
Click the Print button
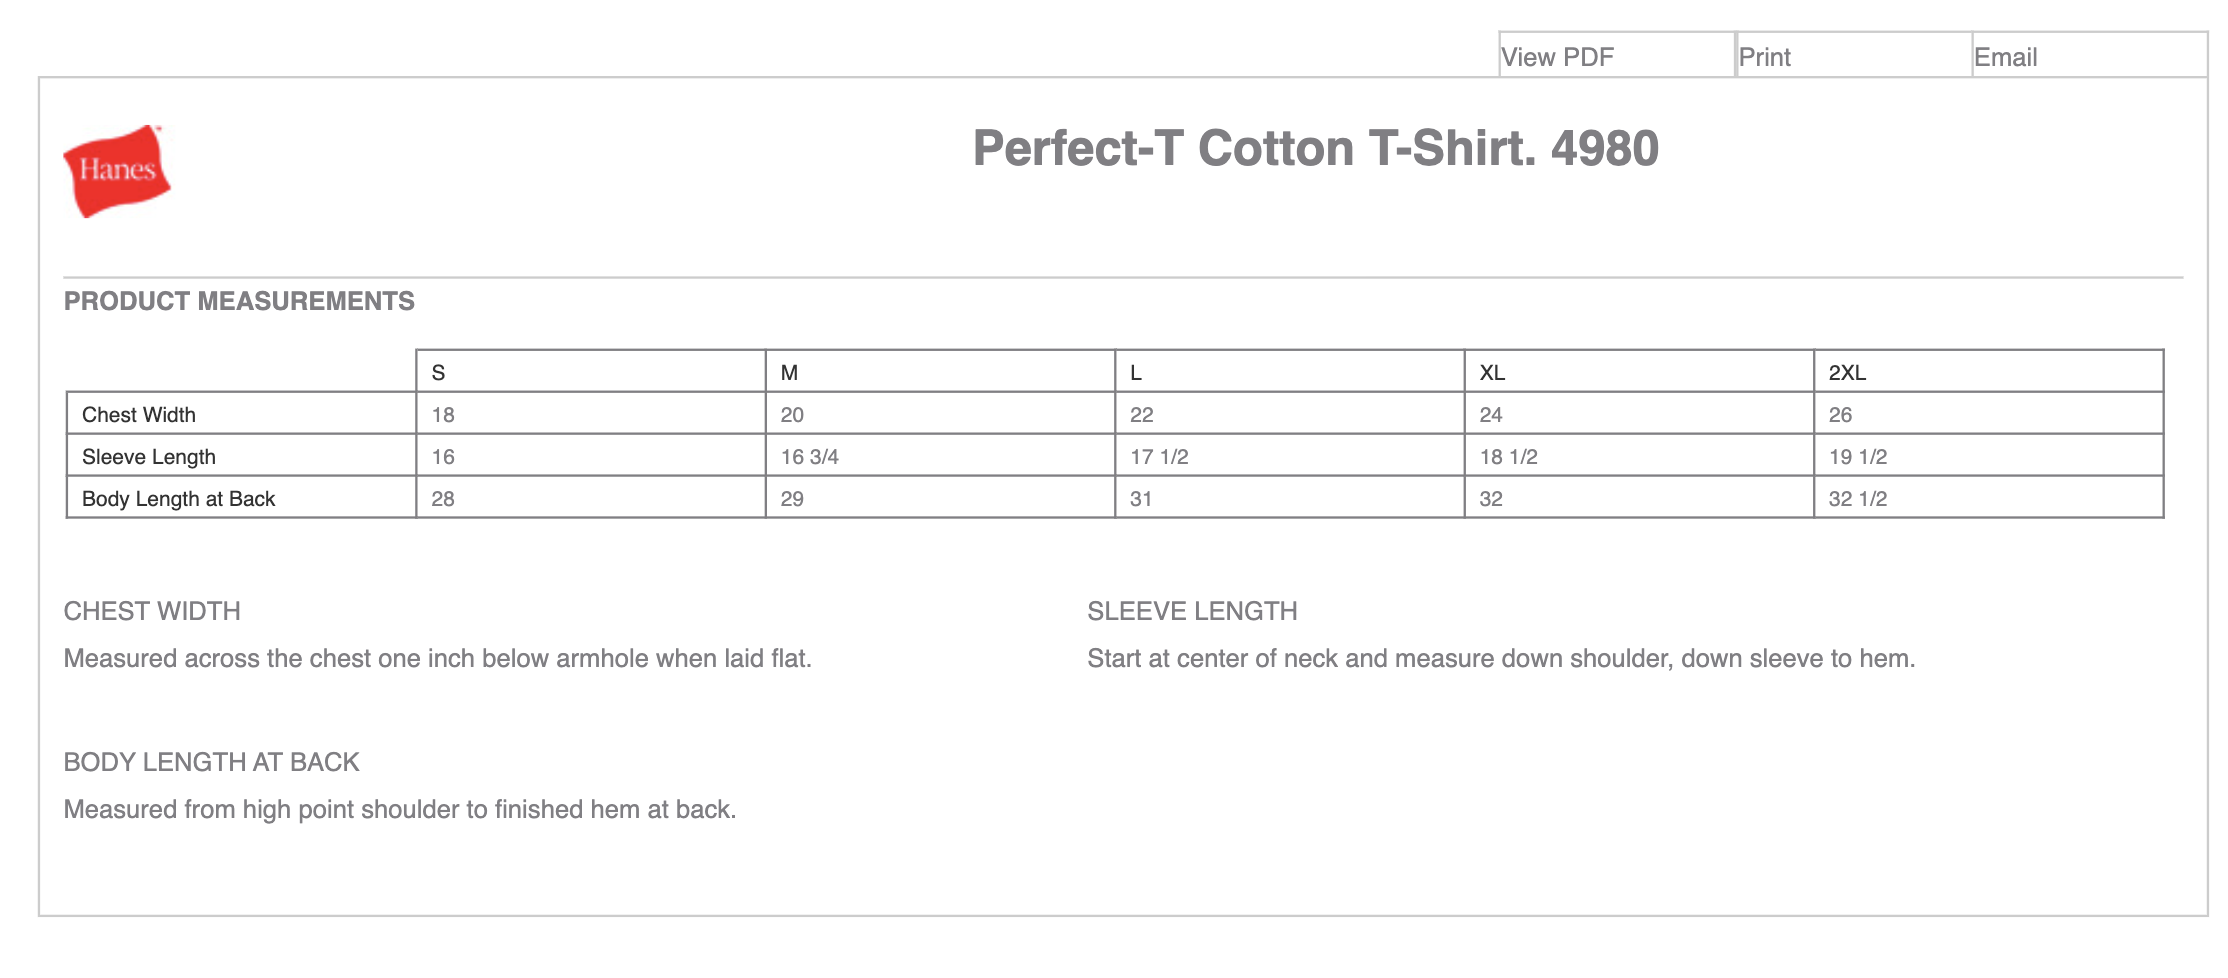pos(1853,55)
